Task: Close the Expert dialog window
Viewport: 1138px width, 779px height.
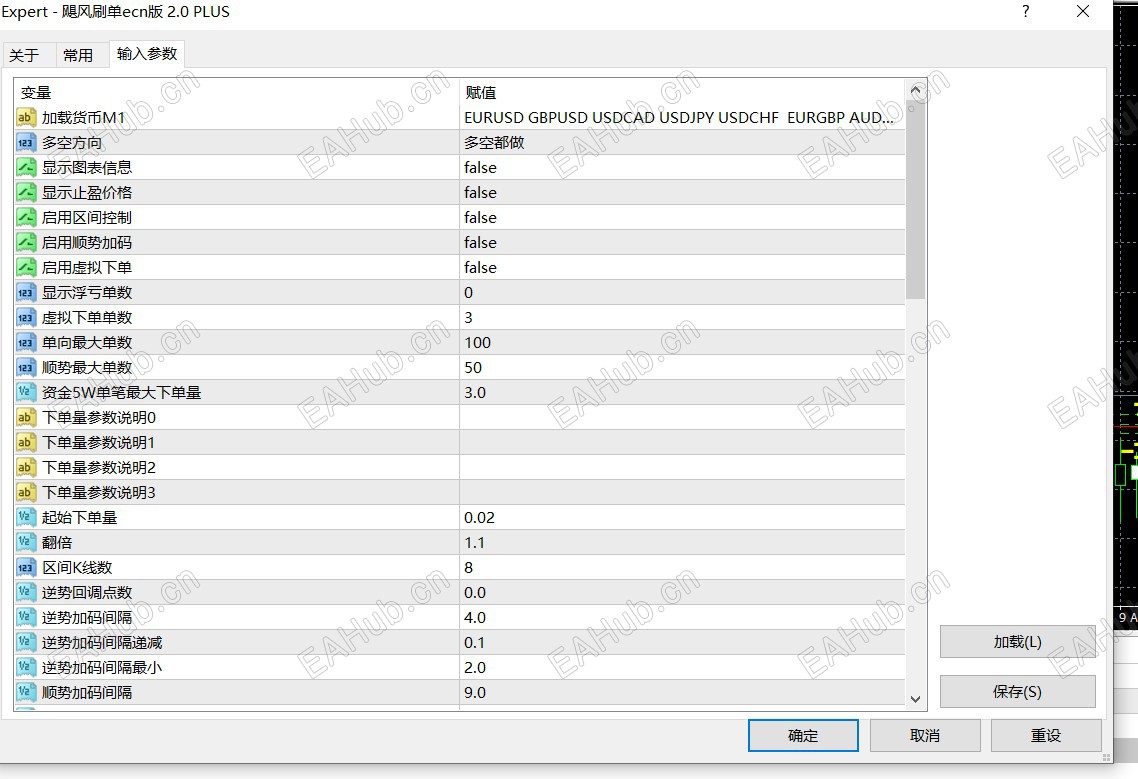Action: 1083,12
